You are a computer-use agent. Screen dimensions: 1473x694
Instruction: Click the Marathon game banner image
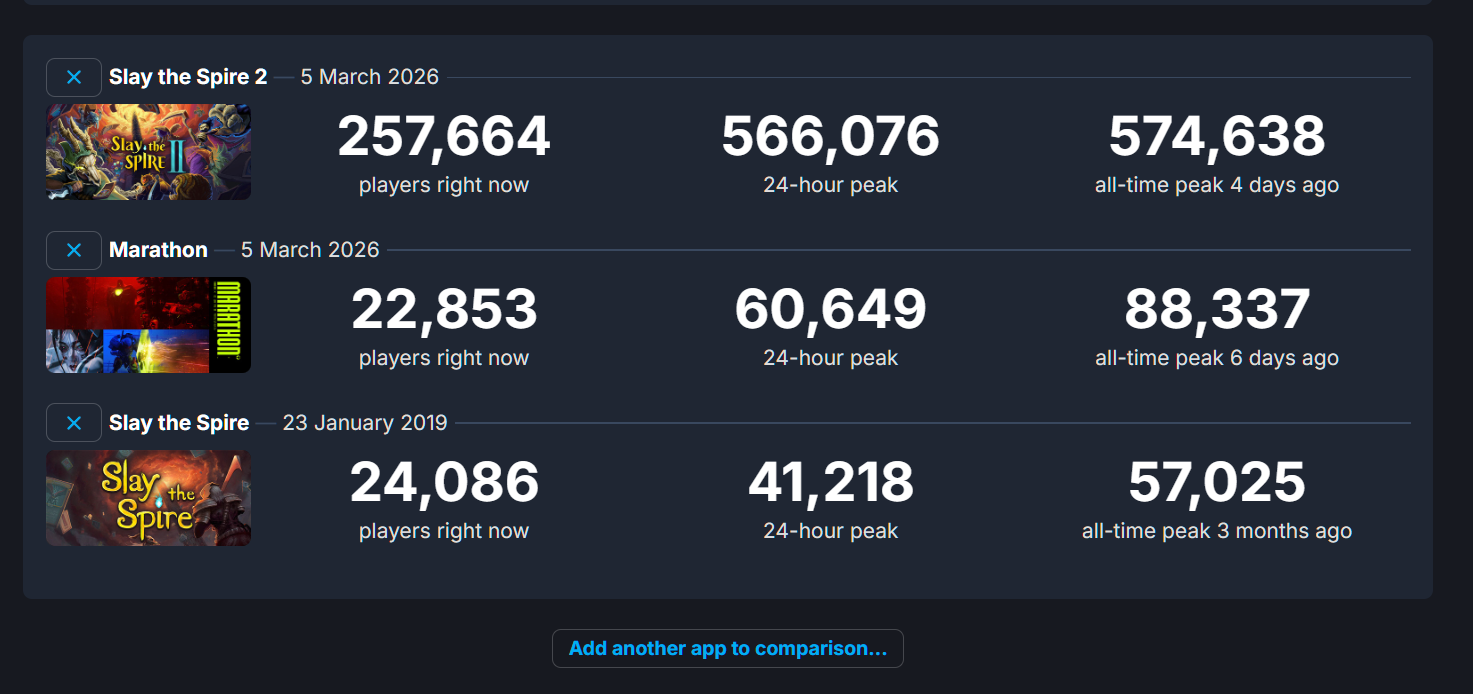point(148,325)
